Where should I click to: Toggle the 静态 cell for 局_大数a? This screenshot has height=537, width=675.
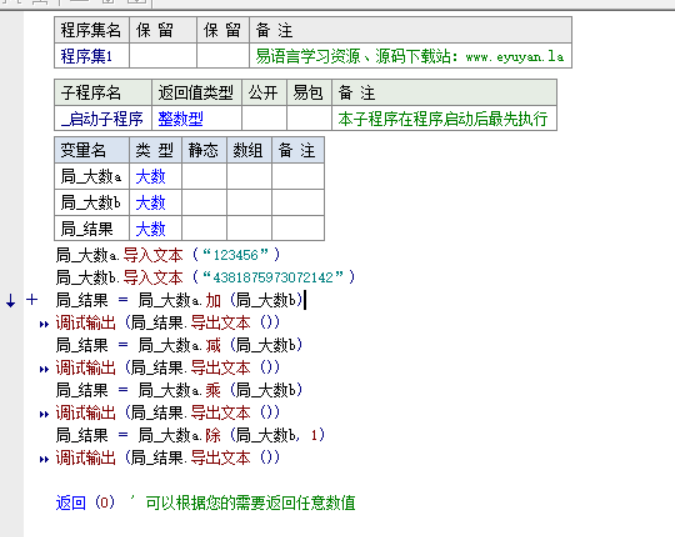(204, 176)
